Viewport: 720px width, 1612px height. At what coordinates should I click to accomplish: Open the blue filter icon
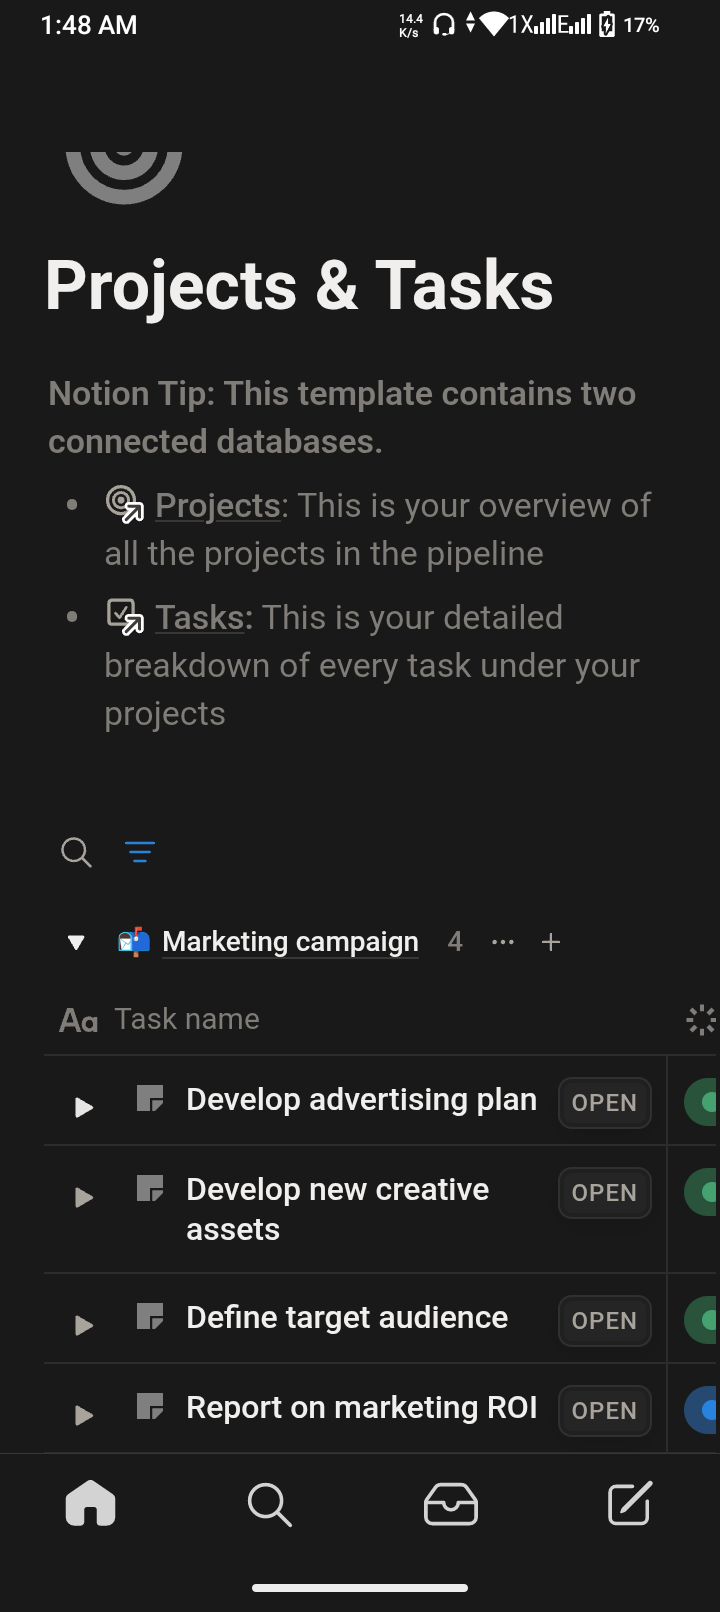click(x=140, y=852)
